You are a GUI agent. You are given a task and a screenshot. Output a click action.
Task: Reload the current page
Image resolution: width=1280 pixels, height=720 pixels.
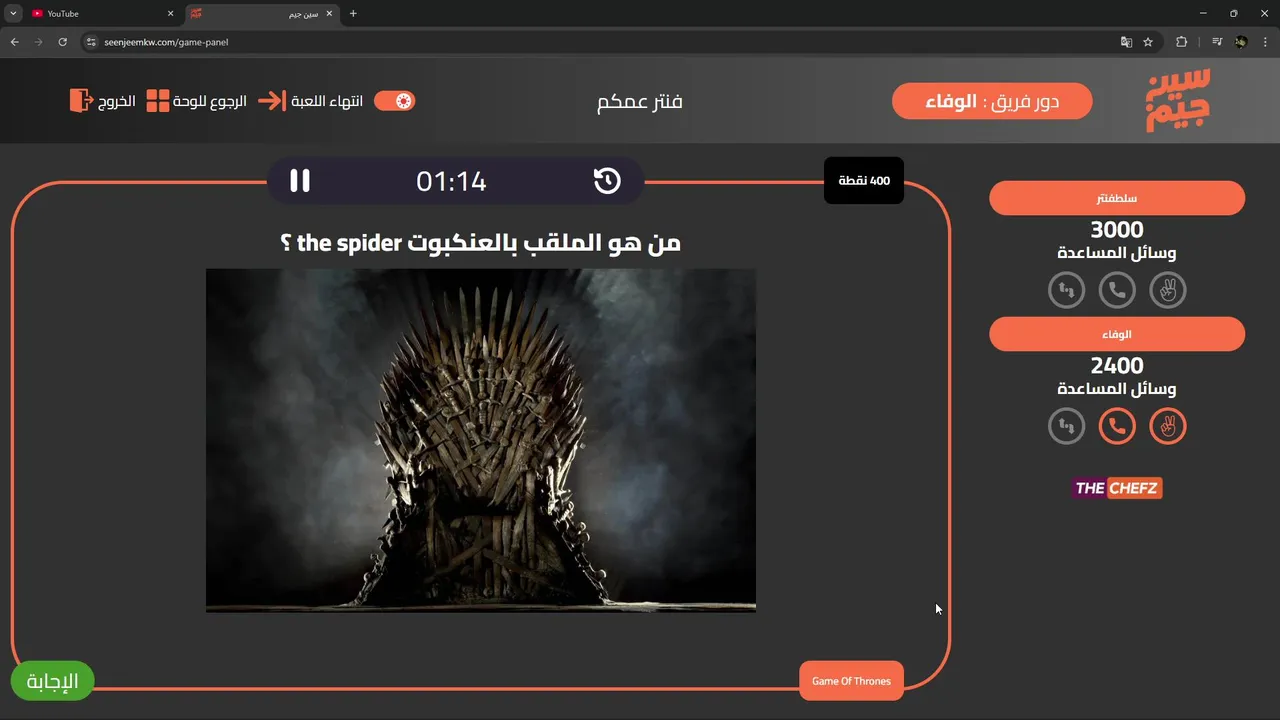click(62, 42)
